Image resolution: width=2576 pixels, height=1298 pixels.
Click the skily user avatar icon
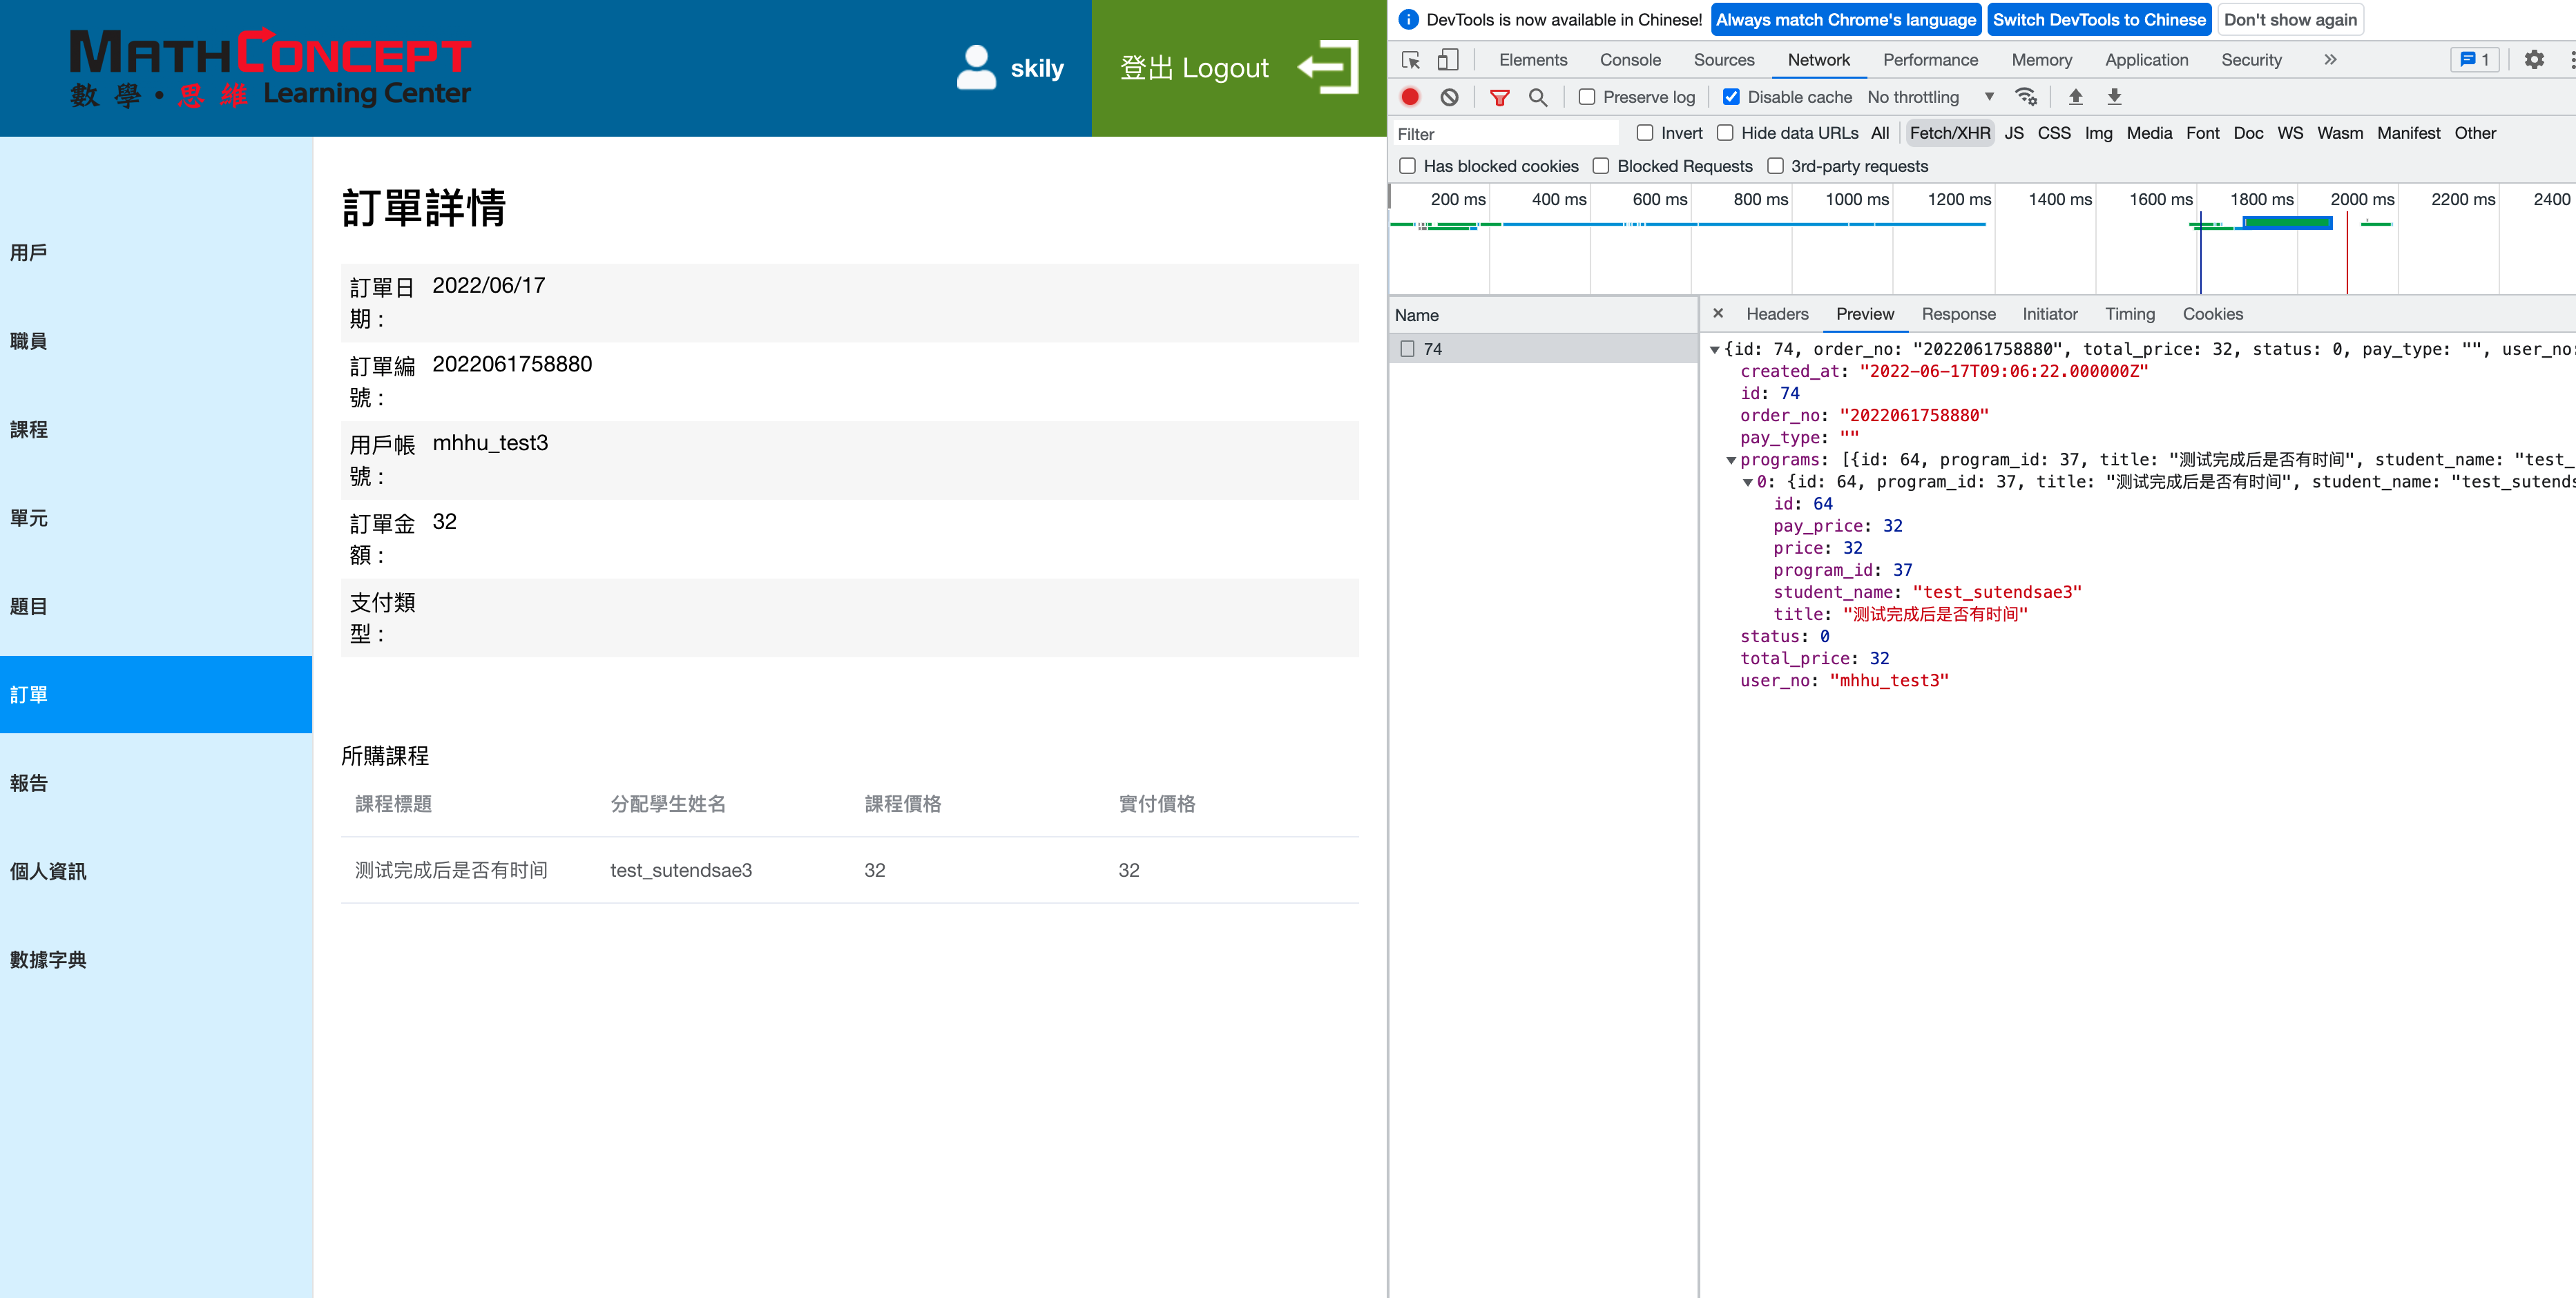(x=976, y=67)
